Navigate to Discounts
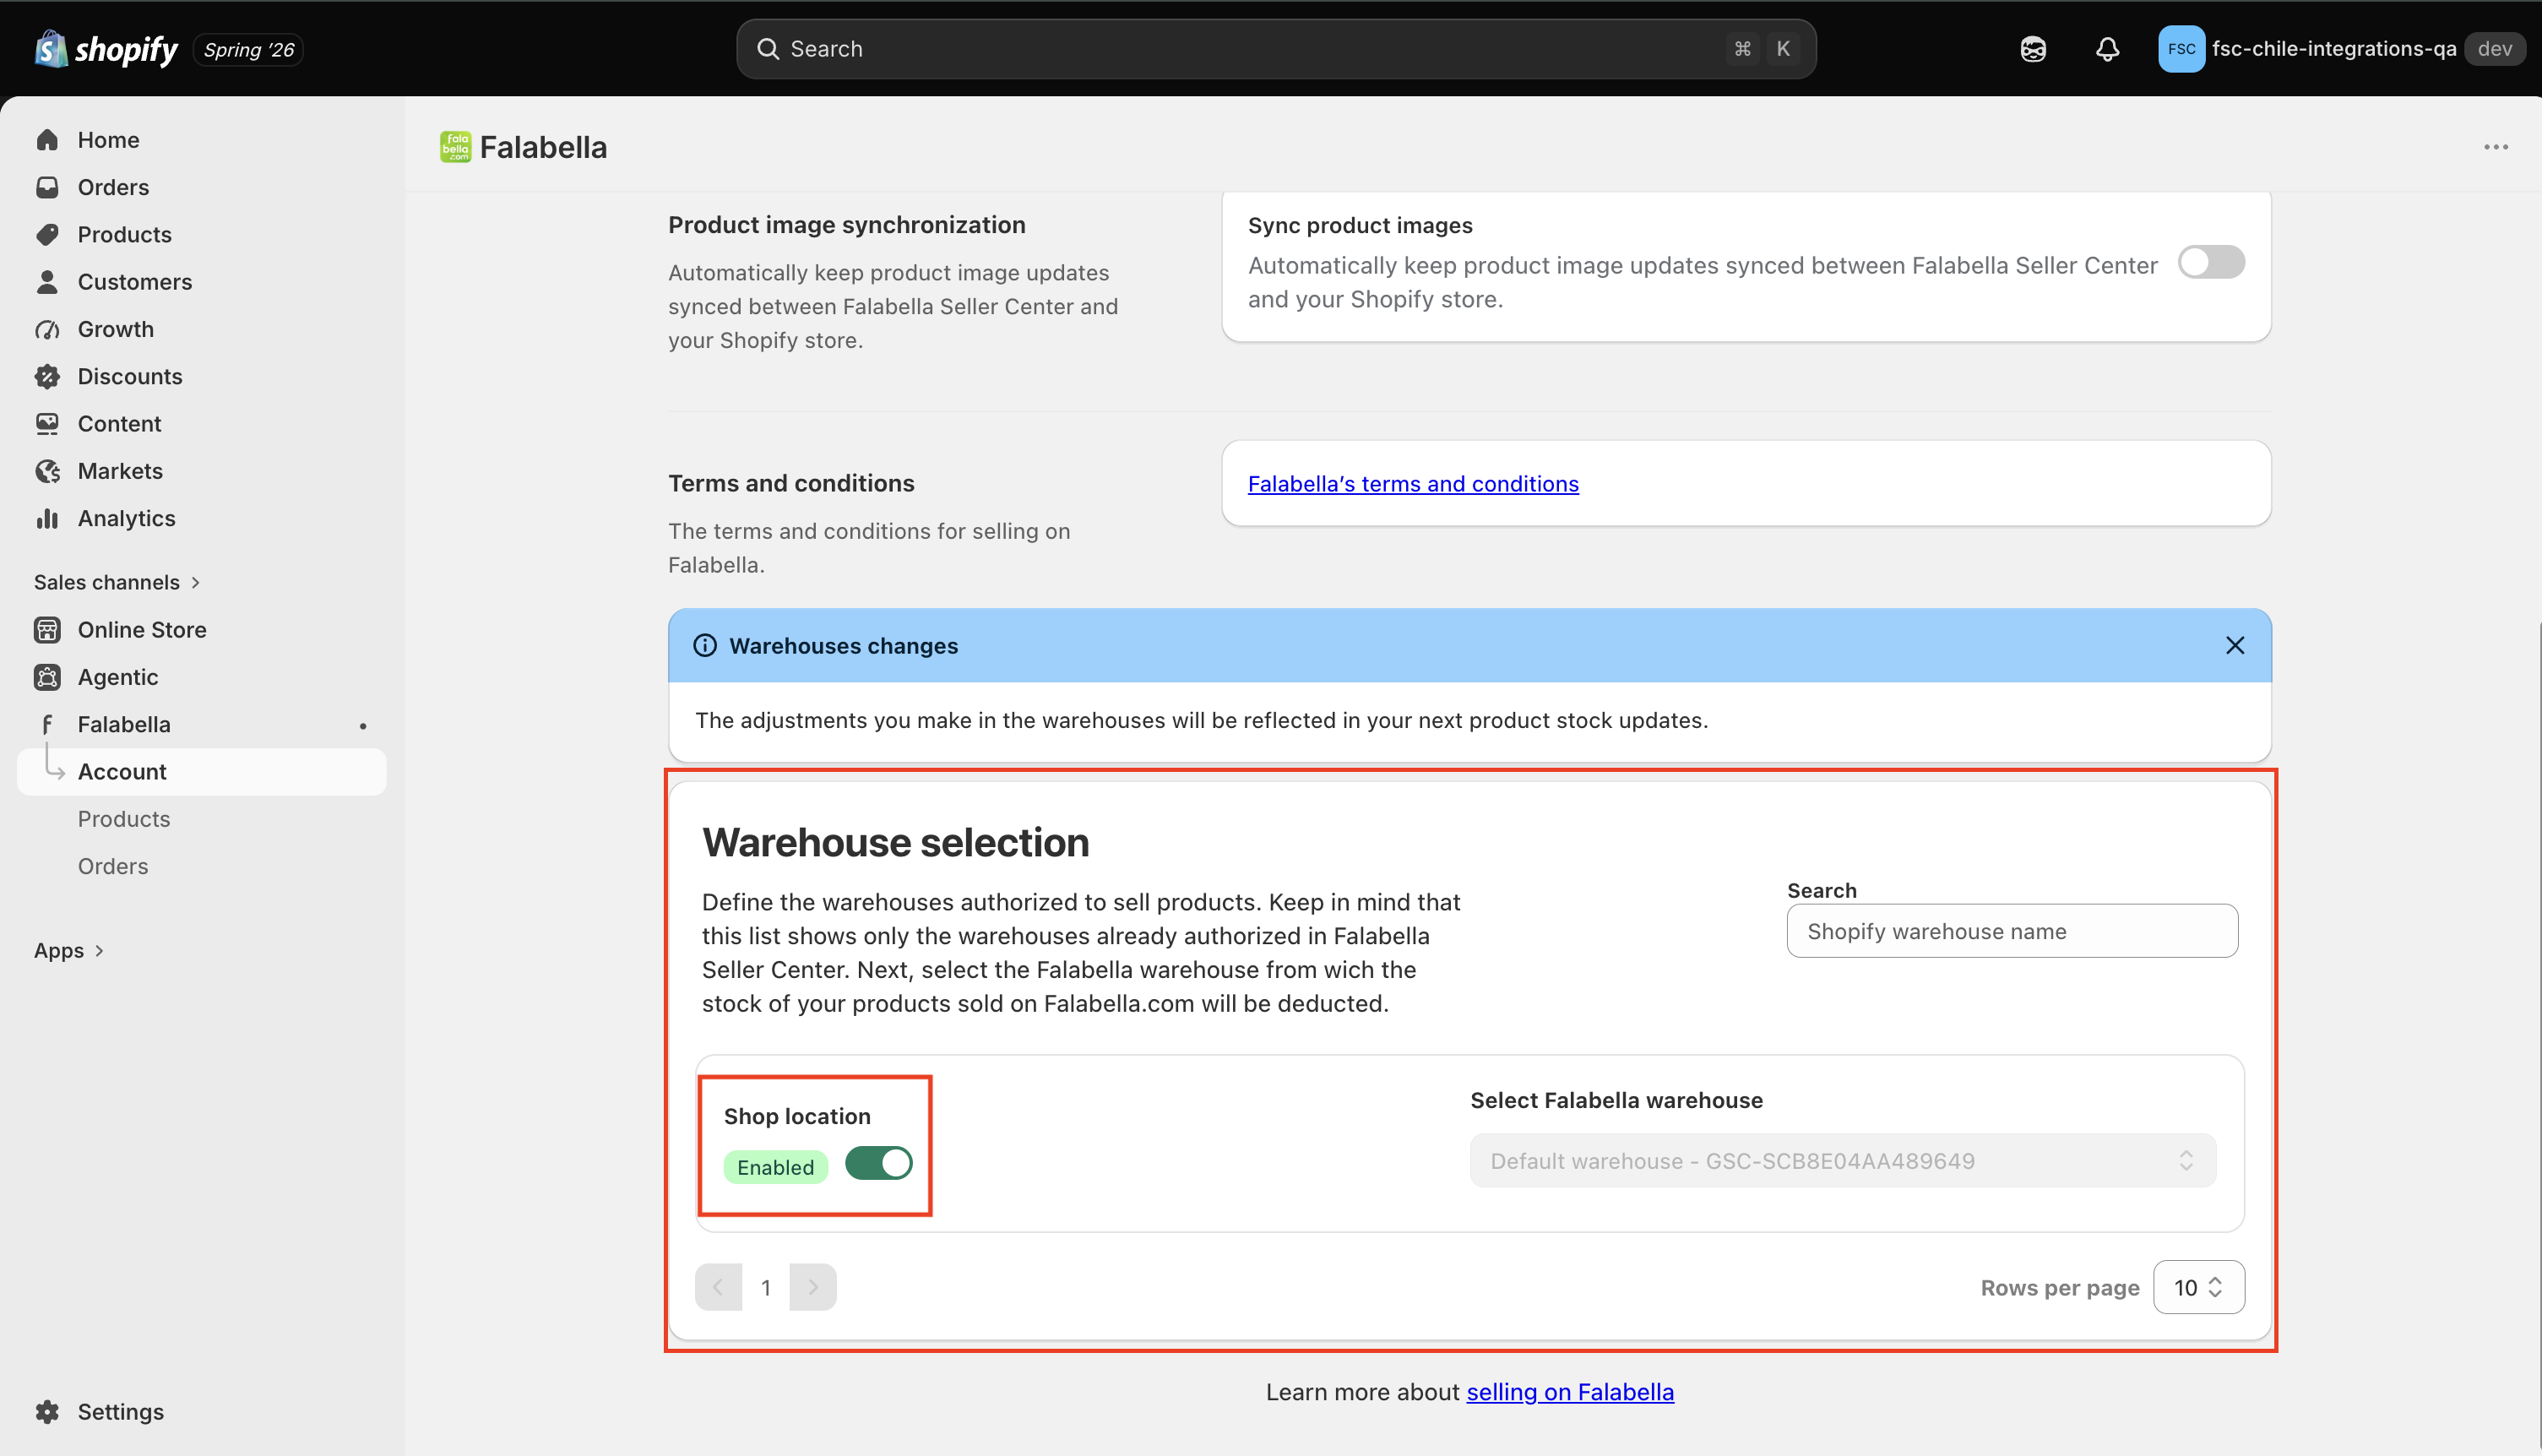This screenshot has width=2542, height=1456. 130,376
